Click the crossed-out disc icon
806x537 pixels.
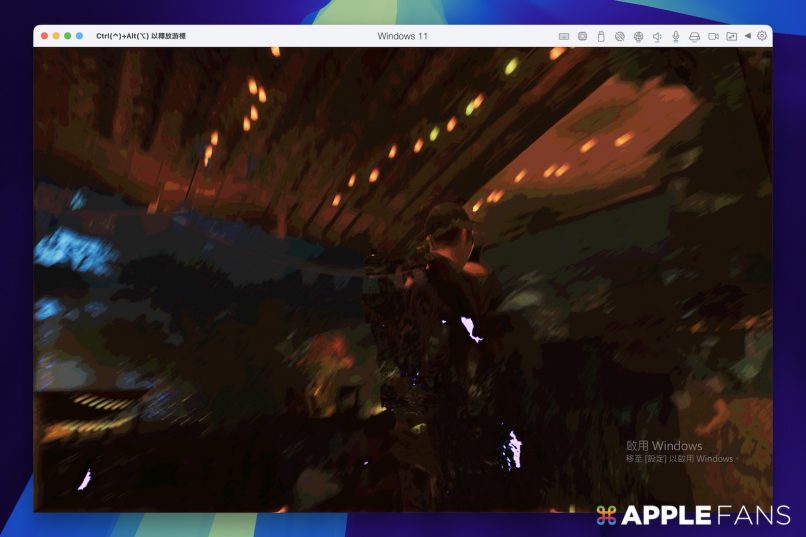[620, 36]
